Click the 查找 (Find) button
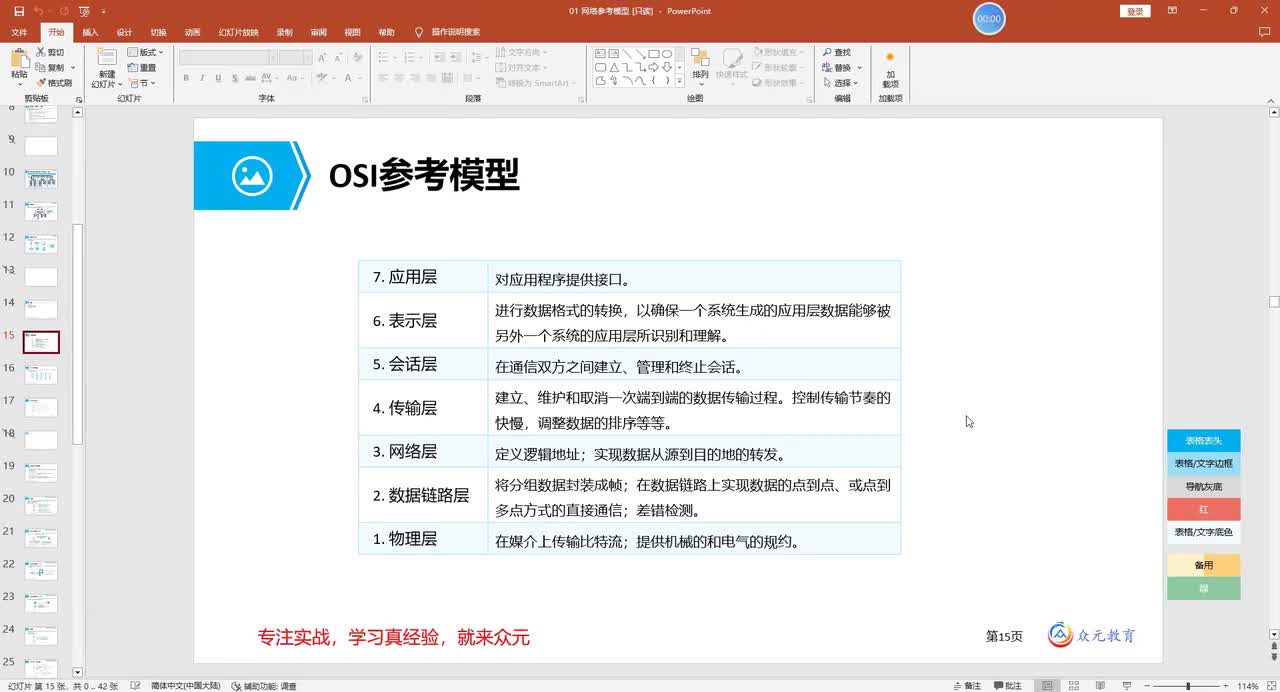Viewport: 1280px width, 692px height. coord(836,52)
